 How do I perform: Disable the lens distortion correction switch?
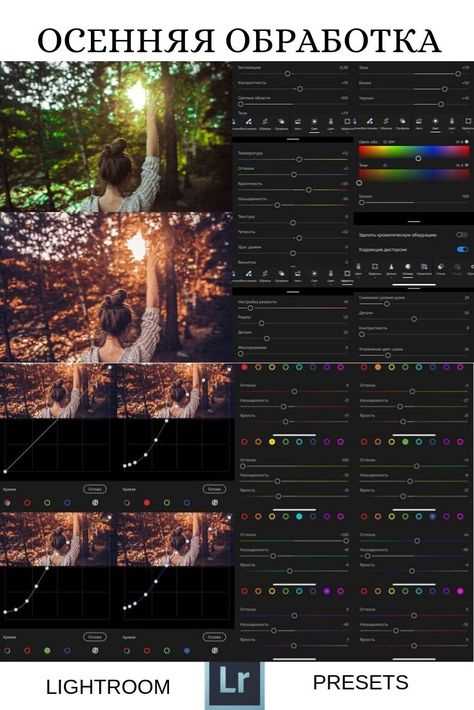tap(462, 249)
